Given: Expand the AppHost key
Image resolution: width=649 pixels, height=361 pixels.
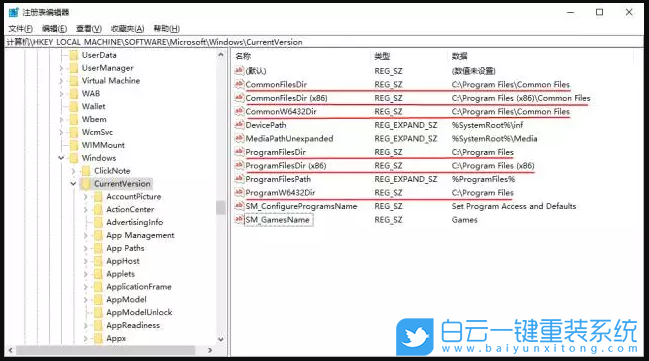Looking at the screenshot, I should click(86, 261).
